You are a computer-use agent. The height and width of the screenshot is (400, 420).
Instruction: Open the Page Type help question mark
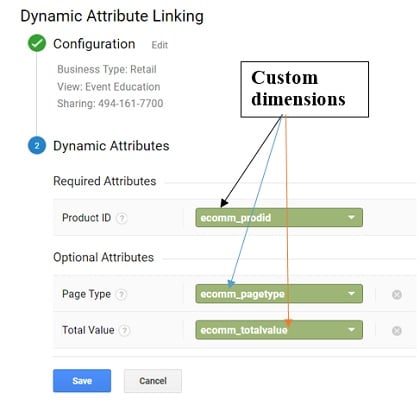tap(121, 294)
